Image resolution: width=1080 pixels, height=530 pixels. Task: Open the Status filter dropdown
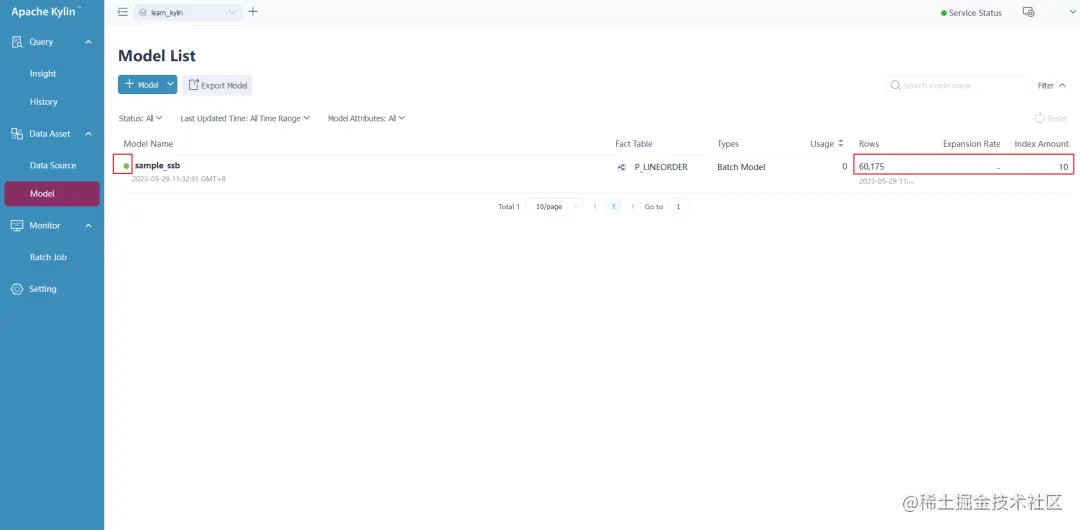click(141, 119)
